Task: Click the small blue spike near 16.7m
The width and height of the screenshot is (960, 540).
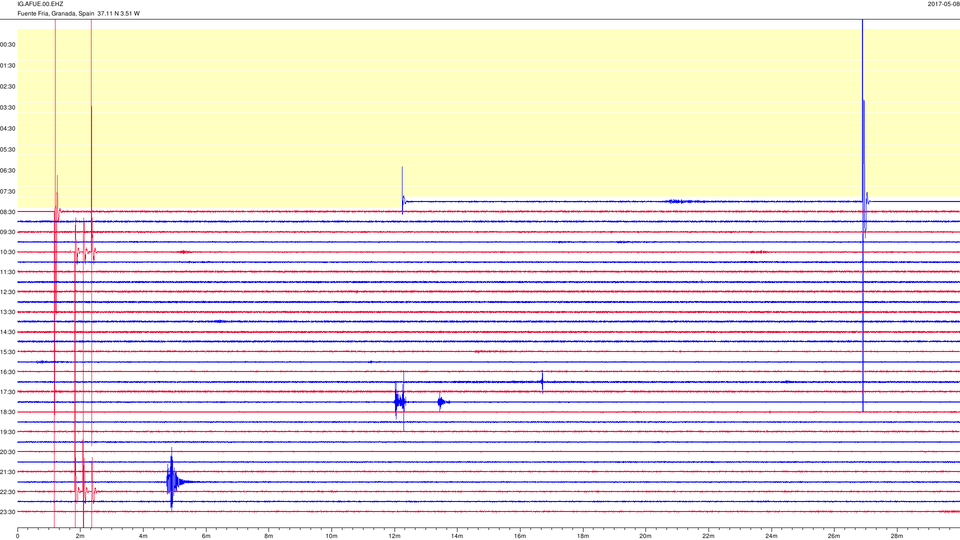Action: click(542, 381)
